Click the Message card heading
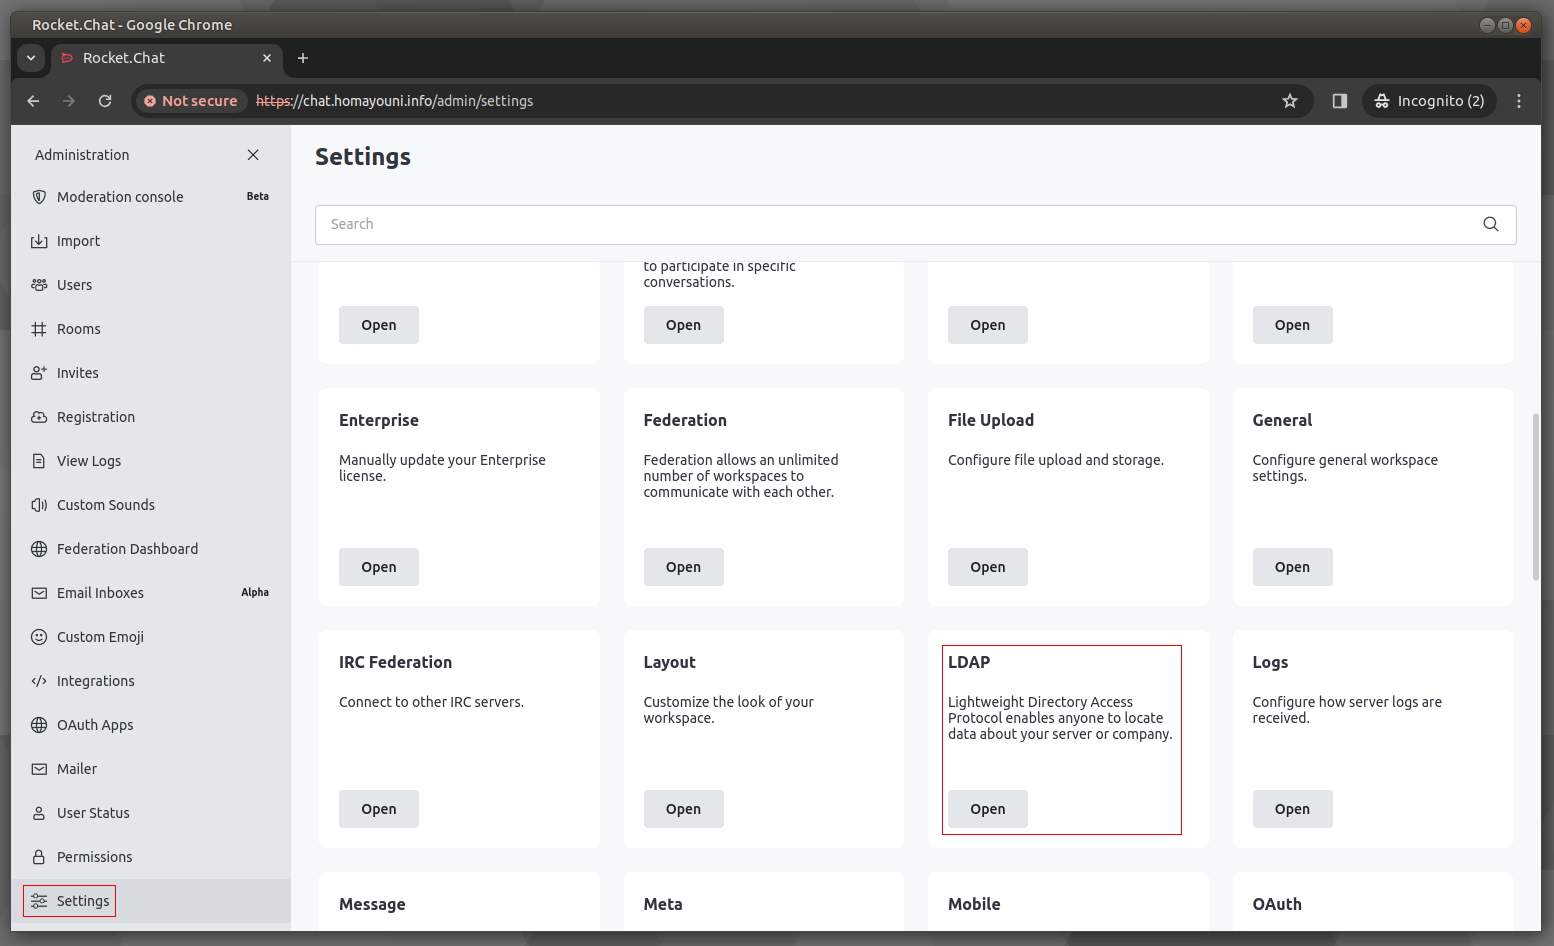Viewport: 1554px width, 946px height. 372,904
